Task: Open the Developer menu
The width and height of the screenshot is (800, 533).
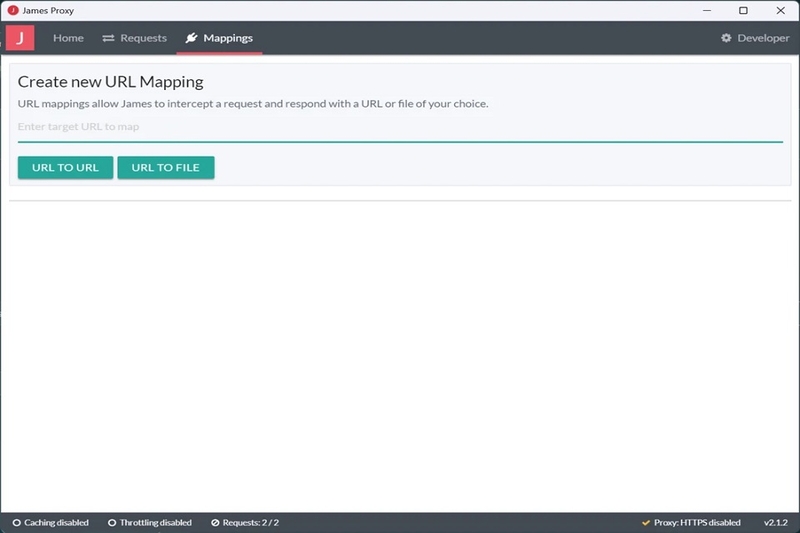Action: 755,38
